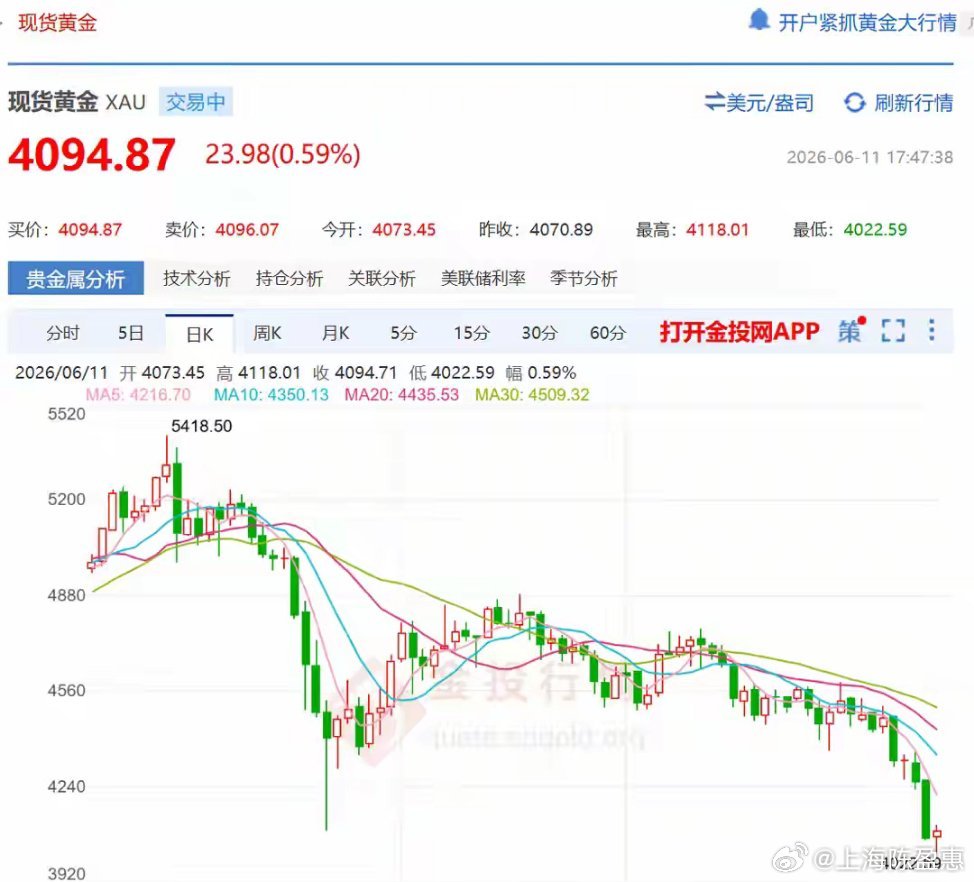
Task: Click 今开 value 4073.45
Action: pos(404,230)
